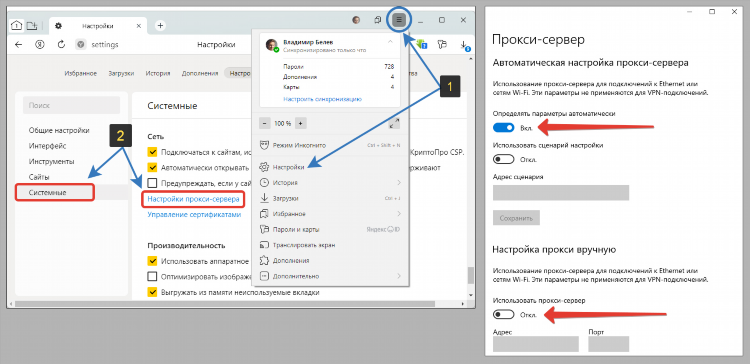Click the fullscreen arrows icon in menu
Screen dimensions: 750x364
point(394,123)
